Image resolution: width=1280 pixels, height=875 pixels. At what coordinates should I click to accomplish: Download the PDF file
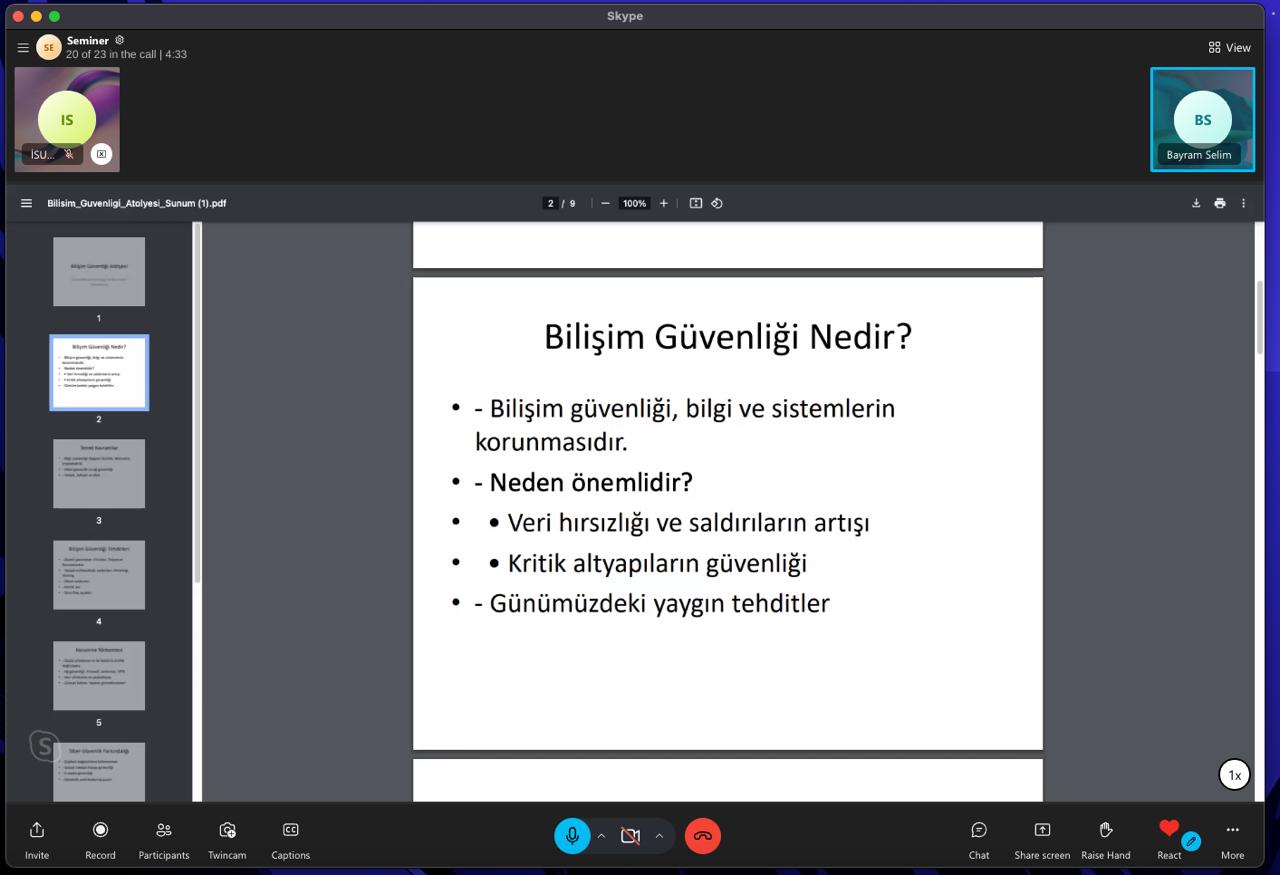coord(1196,203)
